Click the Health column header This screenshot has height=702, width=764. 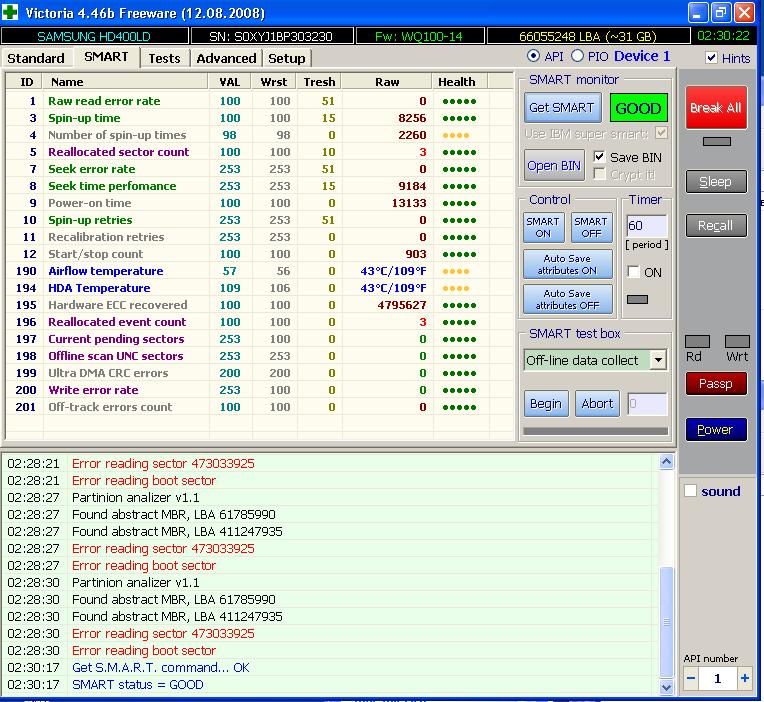[459, 82]
